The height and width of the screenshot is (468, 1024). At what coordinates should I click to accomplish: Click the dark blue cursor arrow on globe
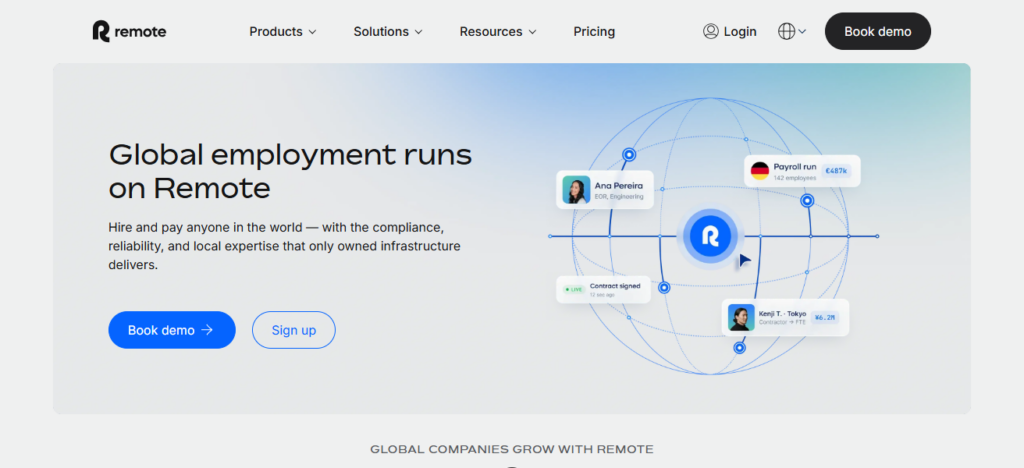[x=744, y=261]
